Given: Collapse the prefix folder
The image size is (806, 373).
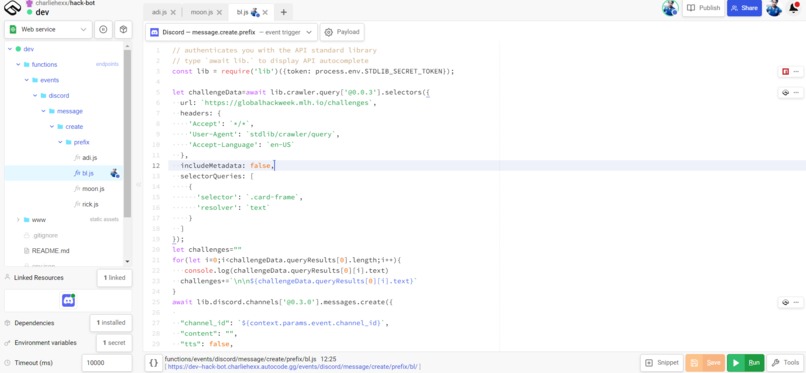Looking at the screenshot, I should [60, 142].
